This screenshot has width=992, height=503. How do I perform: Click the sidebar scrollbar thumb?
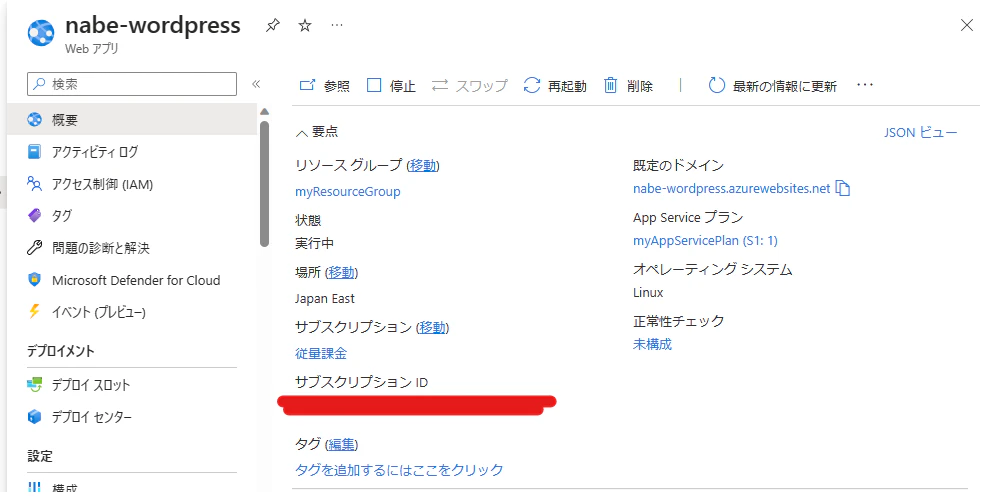coord(264,183)
